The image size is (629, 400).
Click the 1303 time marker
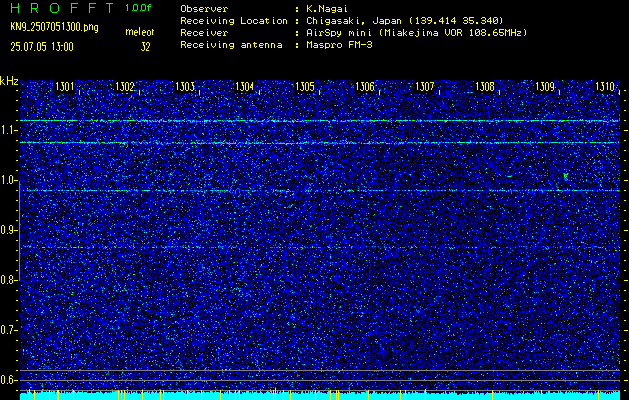[185, 86]
